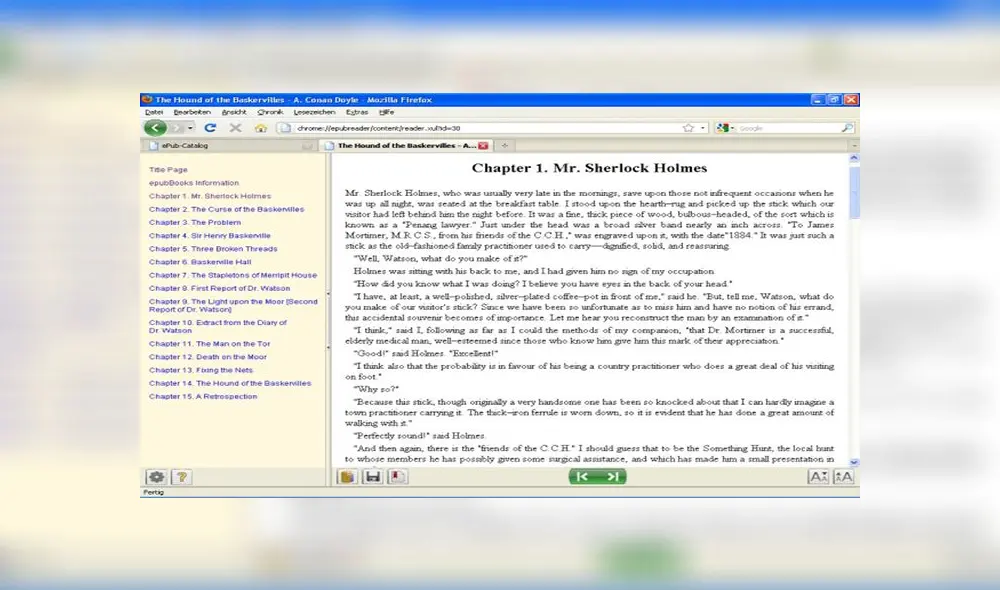Click the save book floppy disk icon
1000x590 pixels.
373,477
